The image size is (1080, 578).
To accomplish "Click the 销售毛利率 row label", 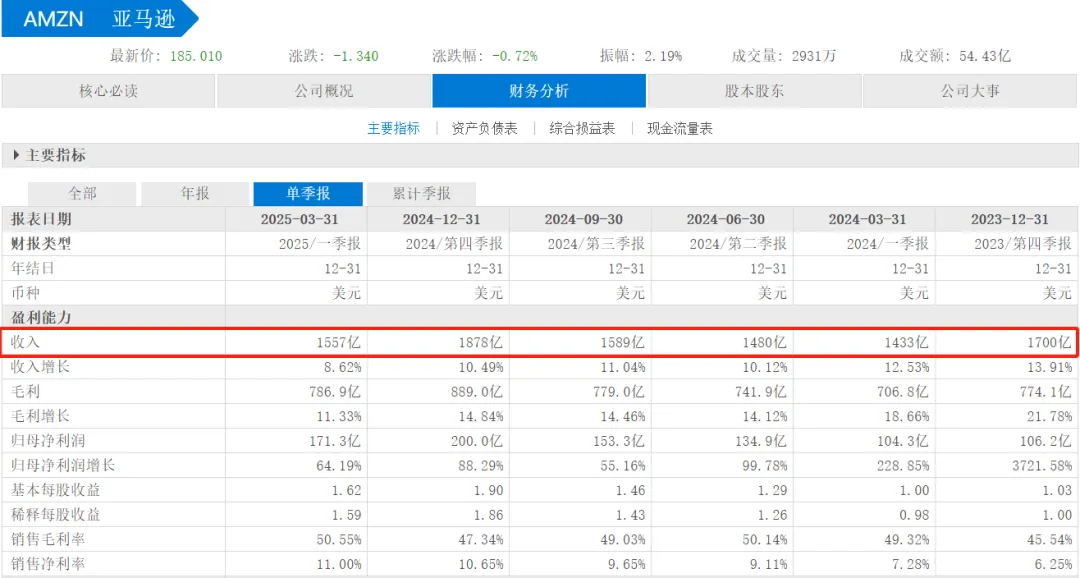I will point(48,539).
